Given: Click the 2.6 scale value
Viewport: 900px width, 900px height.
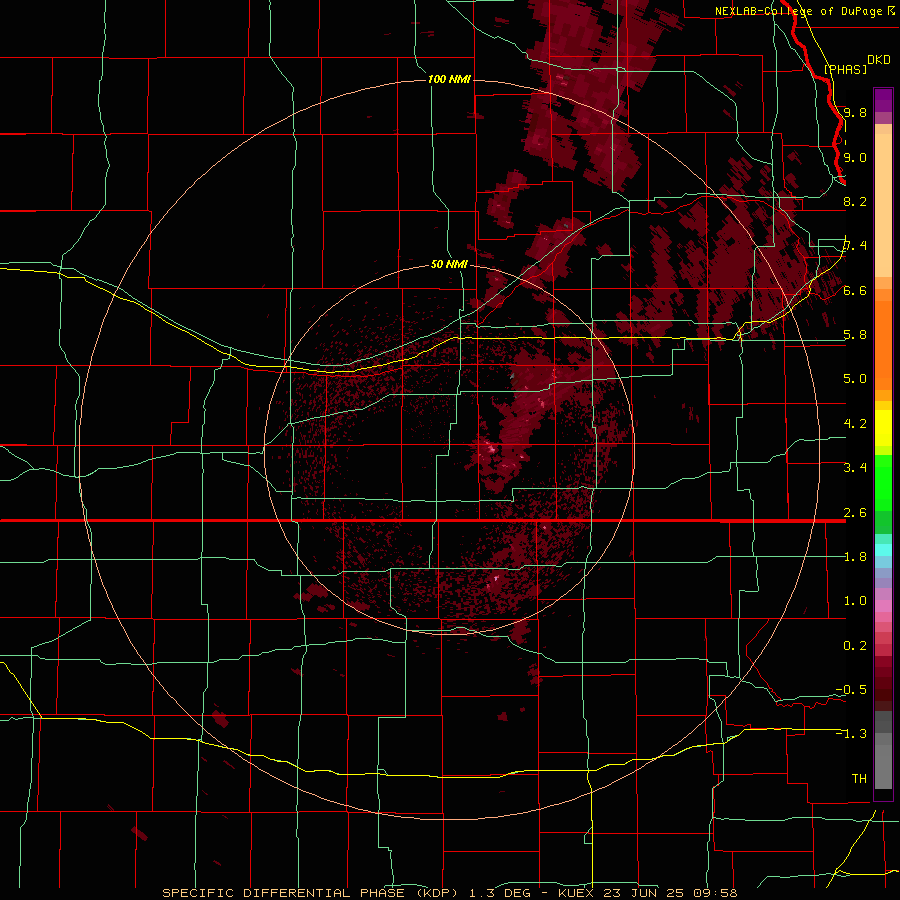Looking at the screenshot, I should pyautogui.click(x=855, y=513).
